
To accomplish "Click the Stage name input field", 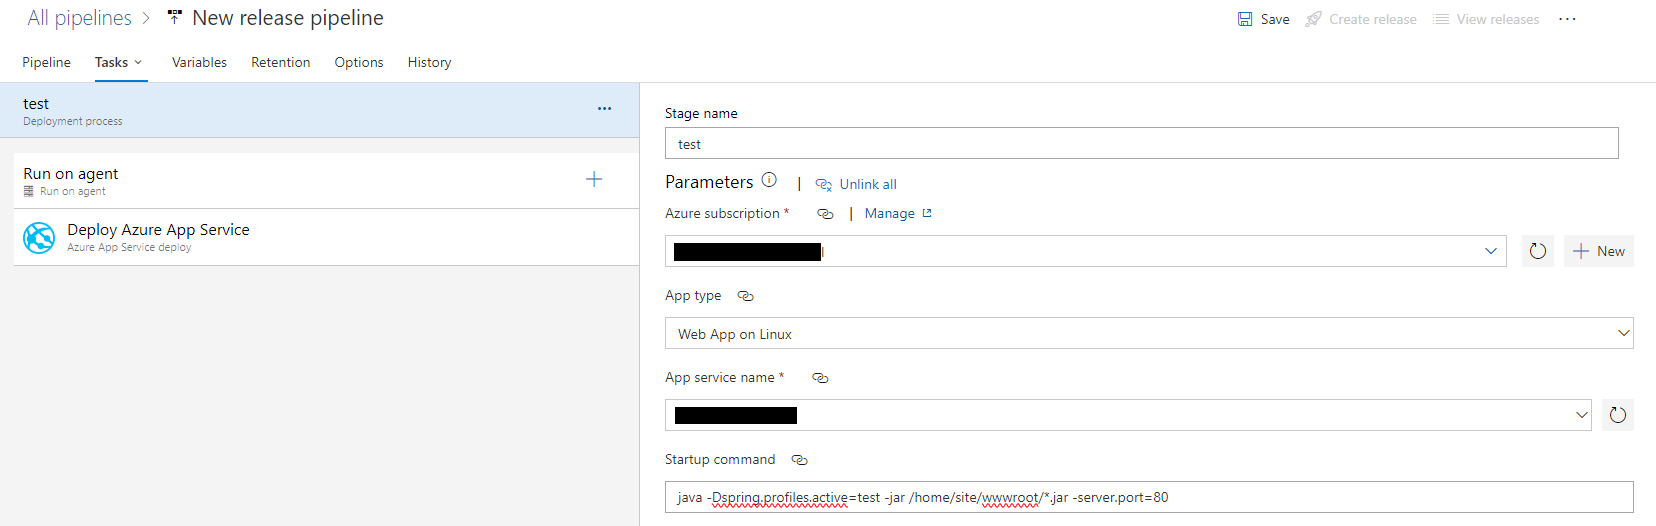I will pos(1141,143).
